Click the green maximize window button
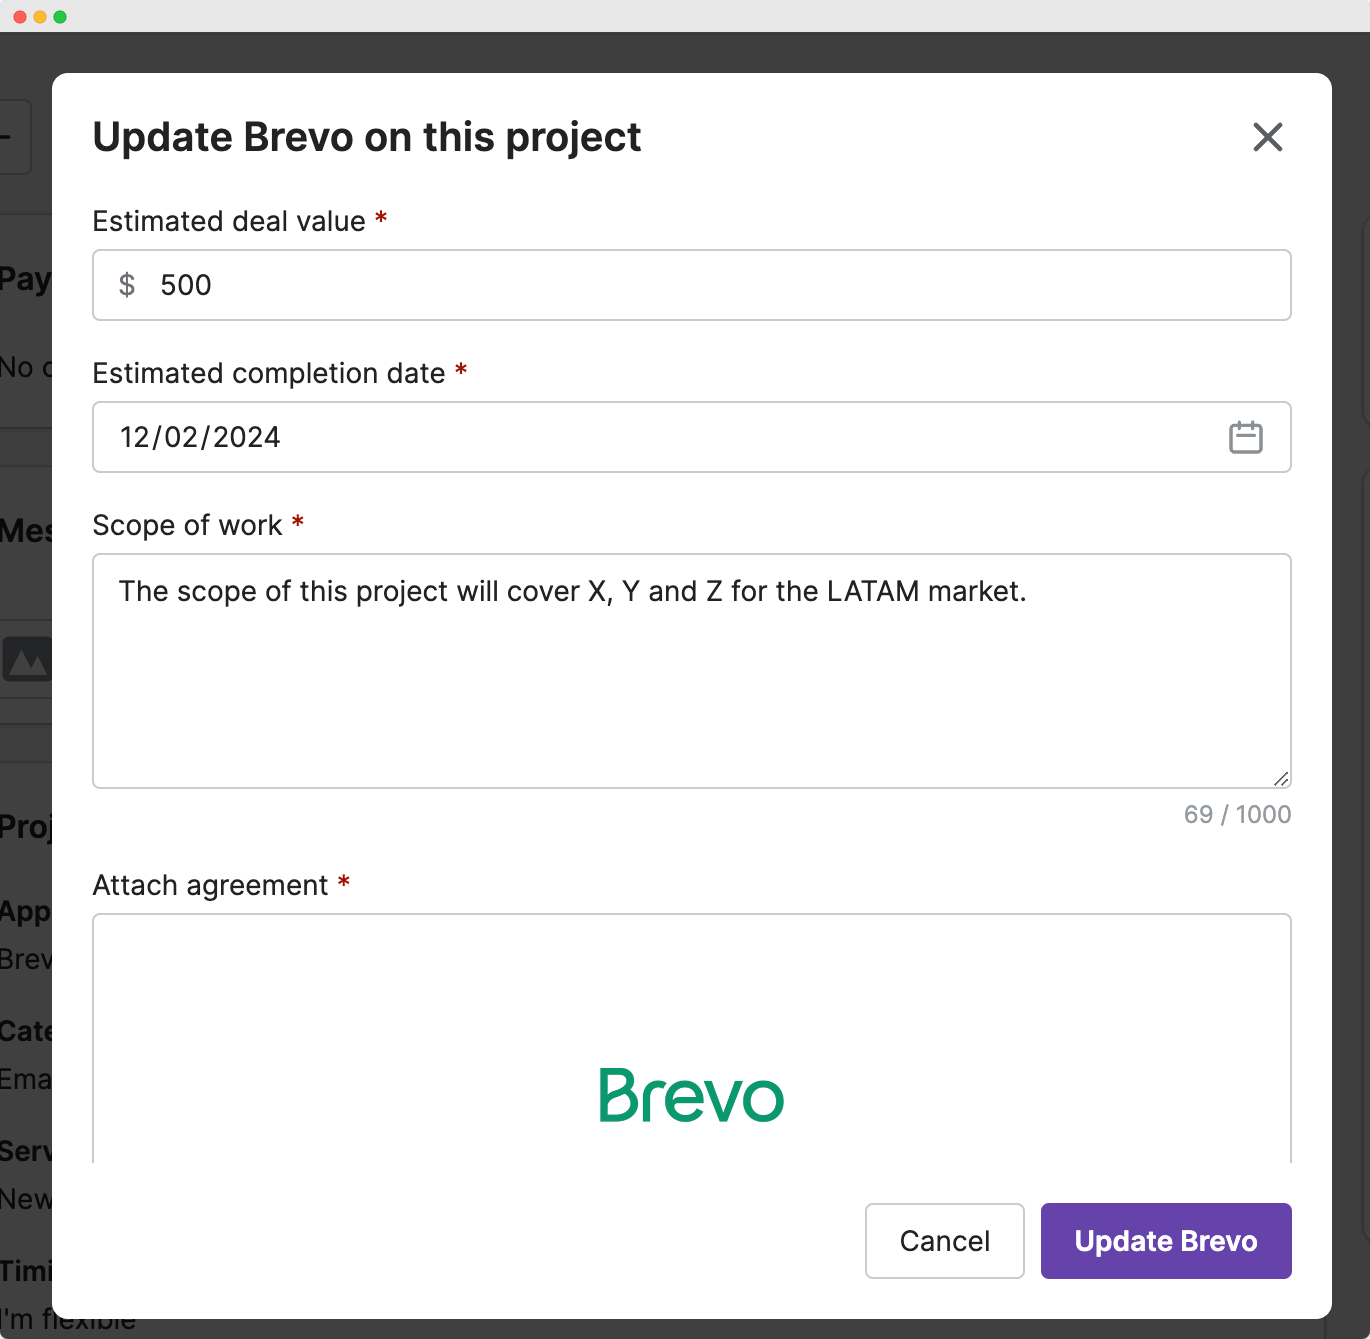This screenshot has width=1370, height=1339. (60, 17)
